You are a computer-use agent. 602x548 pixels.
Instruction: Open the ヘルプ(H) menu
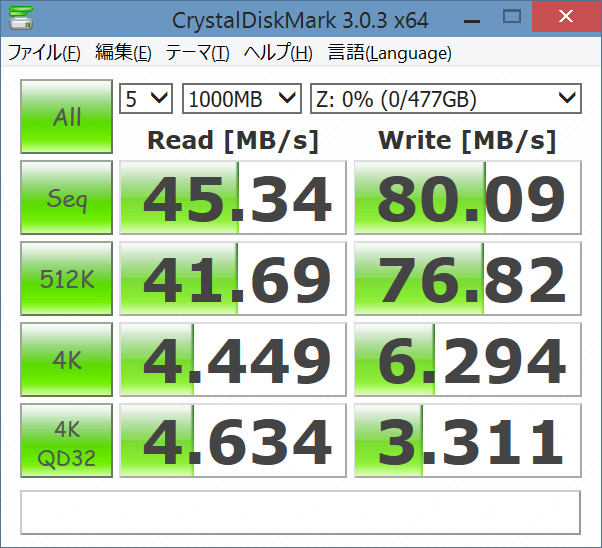pyautogui.click(x=278, y=53)
